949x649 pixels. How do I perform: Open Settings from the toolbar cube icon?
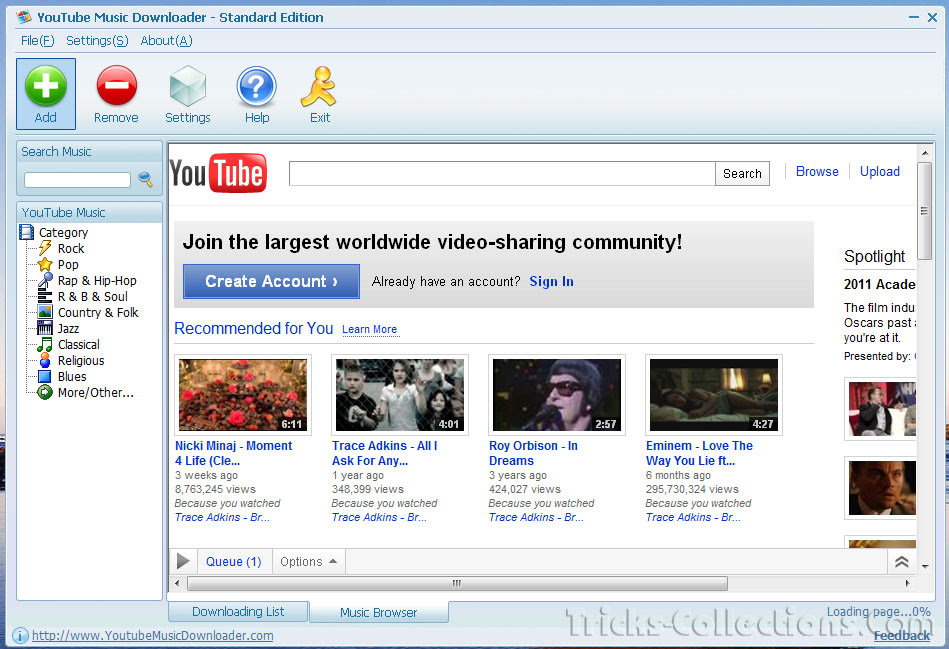point(187,87)
